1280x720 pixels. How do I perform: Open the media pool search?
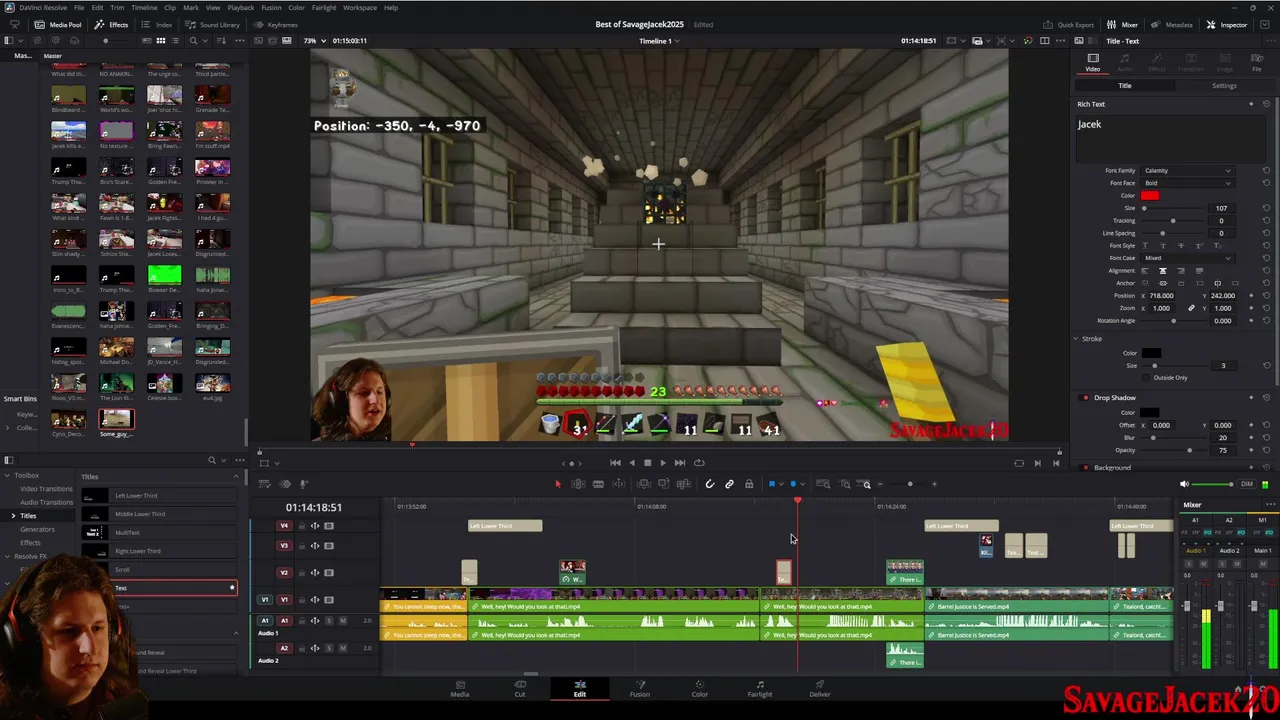point(194,40)
